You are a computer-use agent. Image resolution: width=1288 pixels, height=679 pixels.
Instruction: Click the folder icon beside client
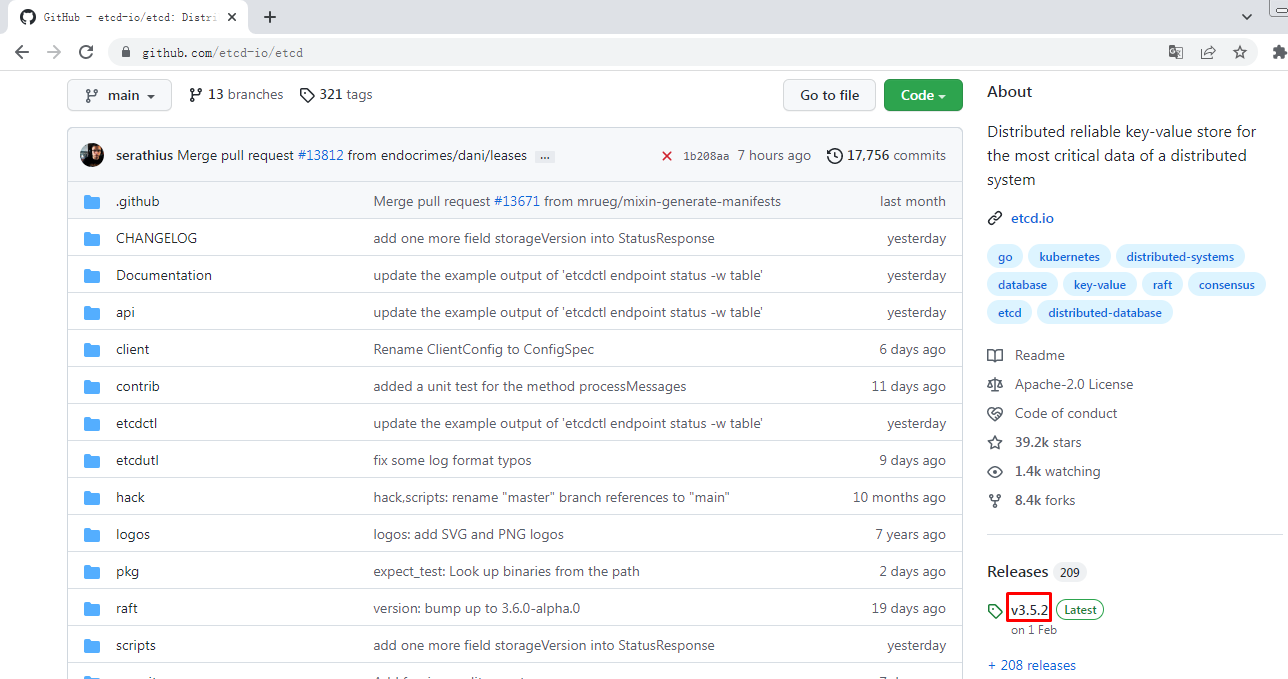(93, 350)
